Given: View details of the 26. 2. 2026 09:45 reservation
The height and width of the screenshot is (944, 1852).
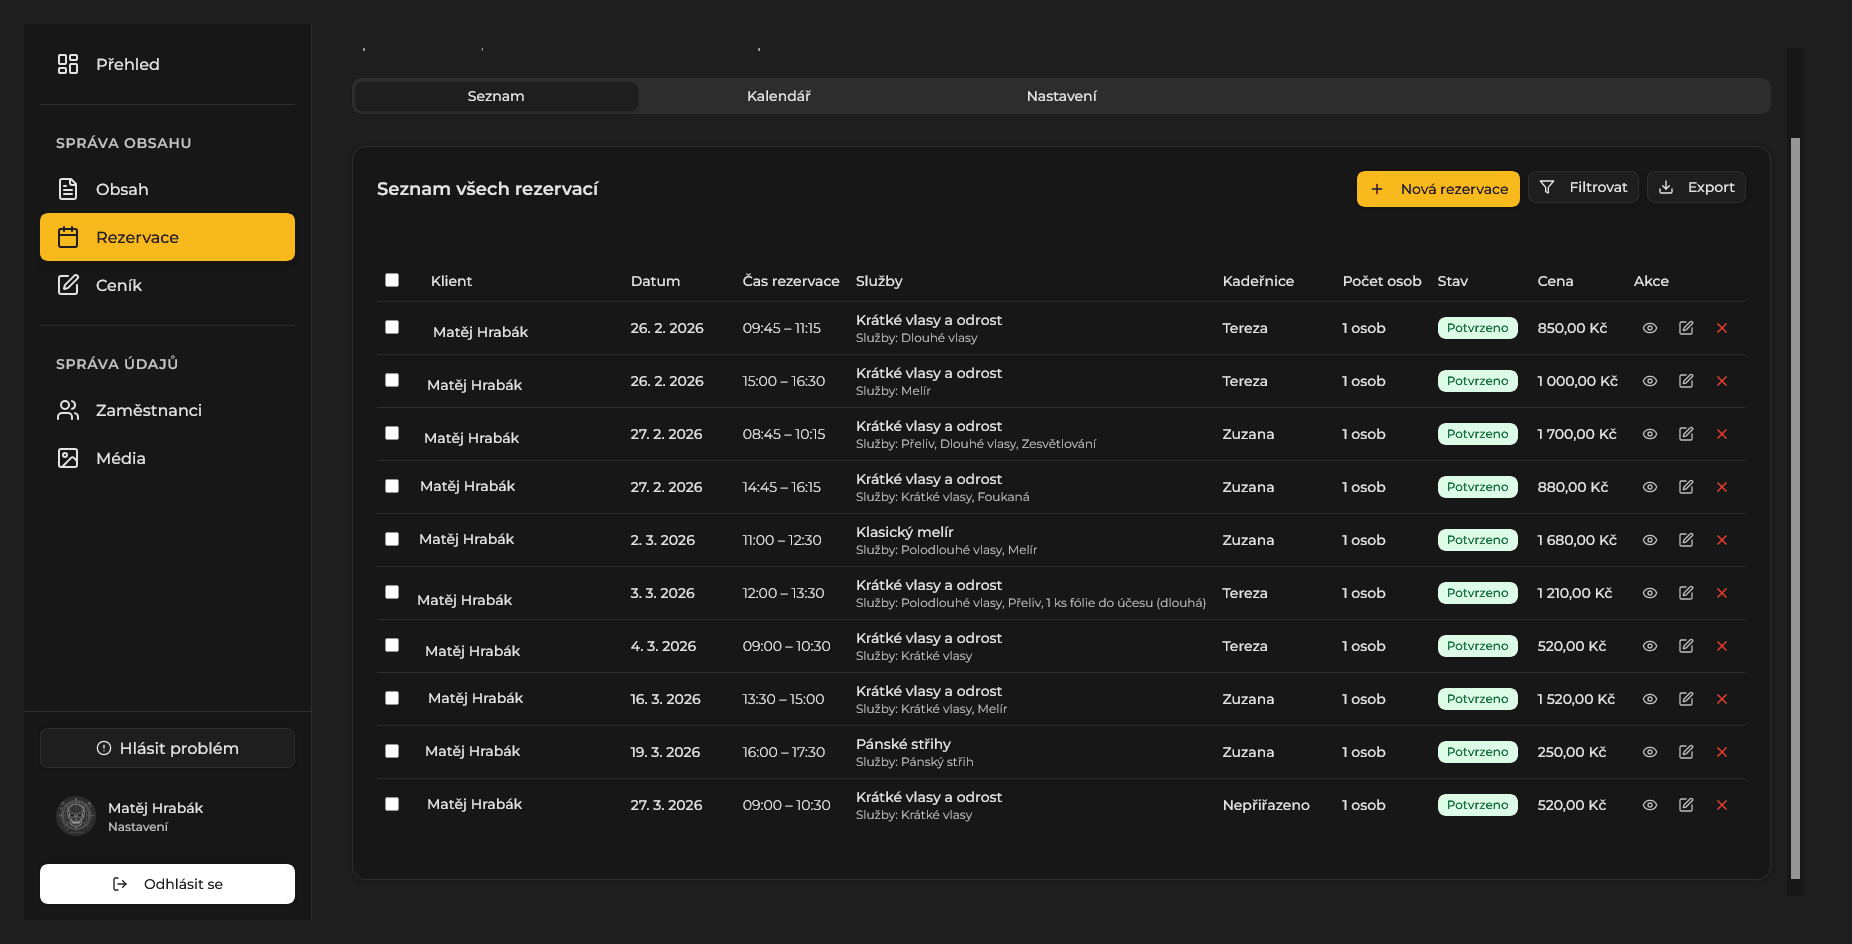Looking at the screenshot, I should pyautogui.click(x=1650, y=328).
